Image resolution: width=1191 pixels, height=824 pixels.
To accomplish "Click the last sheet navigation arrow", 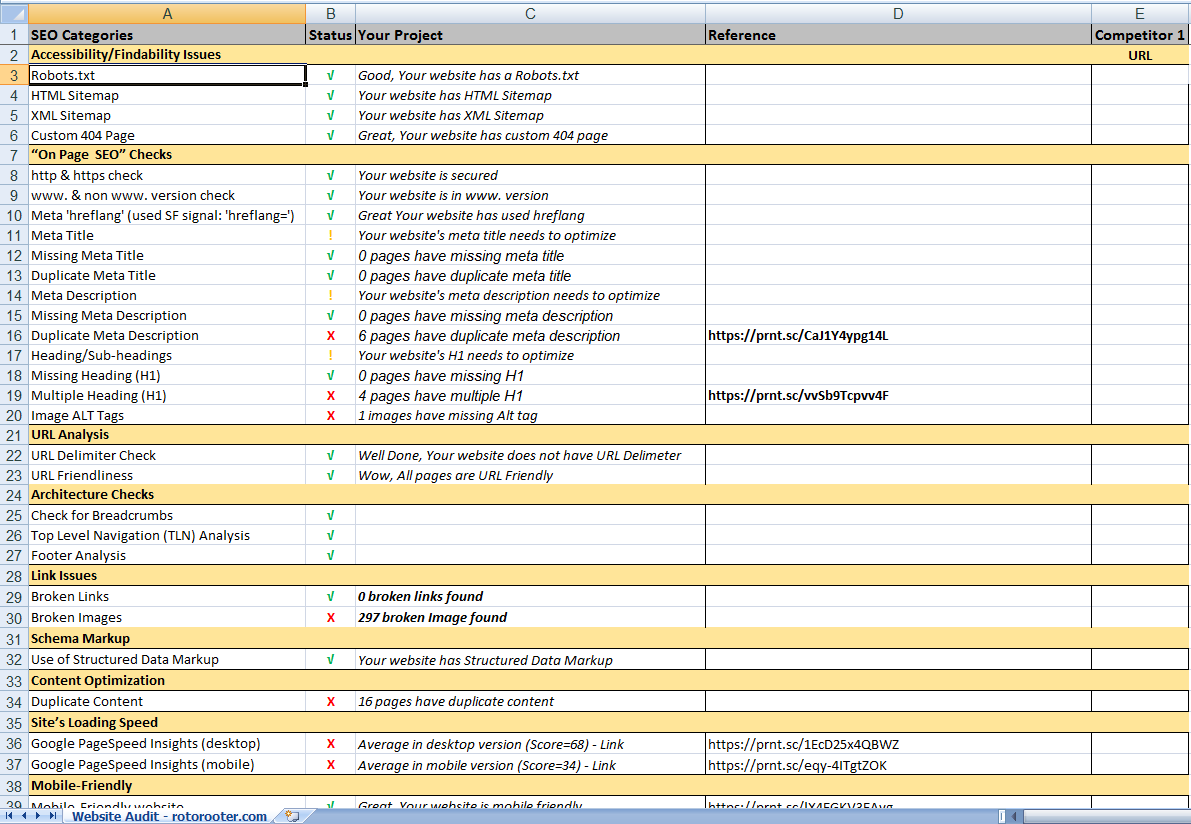I will (53, 816).
